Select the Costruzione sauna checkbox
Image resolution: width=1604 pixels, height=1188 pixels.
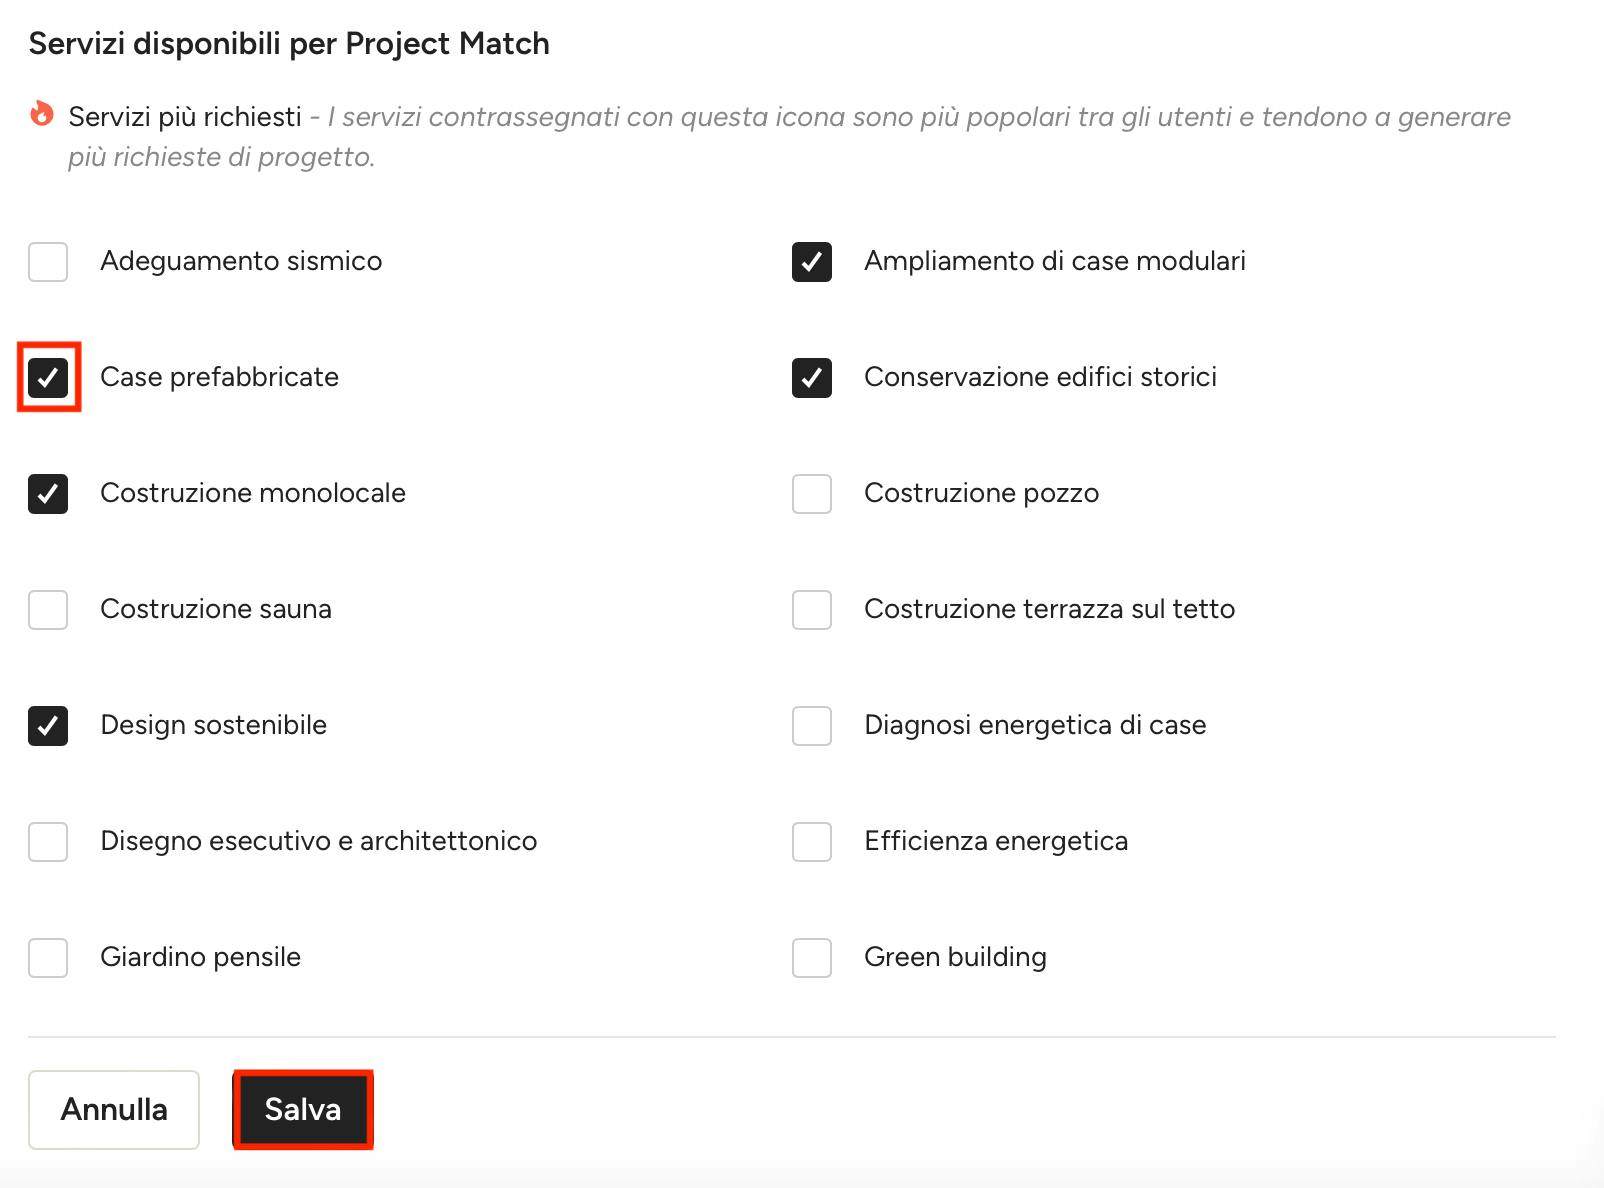click(48, 610)
